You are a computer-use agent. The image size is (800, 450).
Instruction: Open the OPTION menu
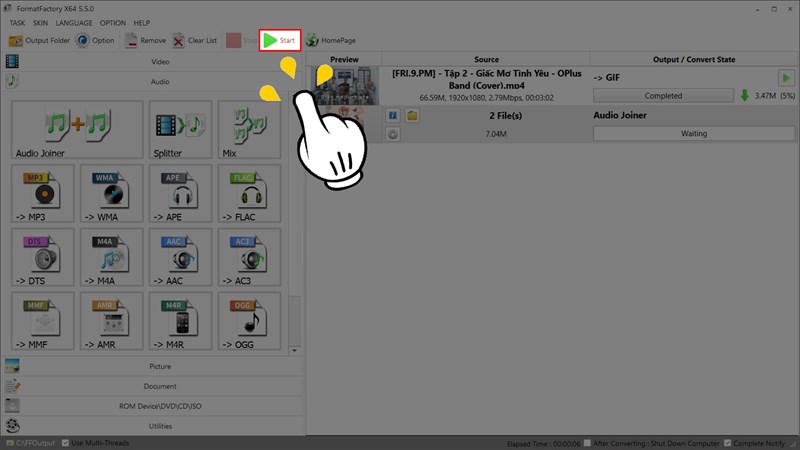(x=113, y=23)
